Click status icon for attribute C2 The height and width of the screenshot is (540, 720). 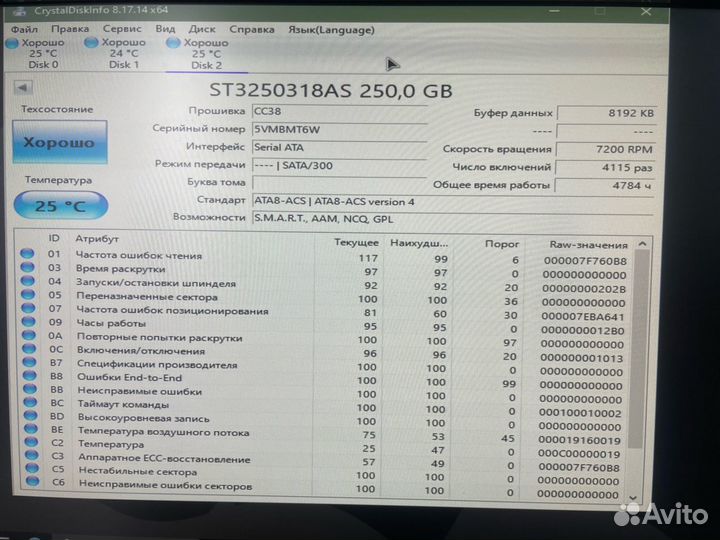31,442
